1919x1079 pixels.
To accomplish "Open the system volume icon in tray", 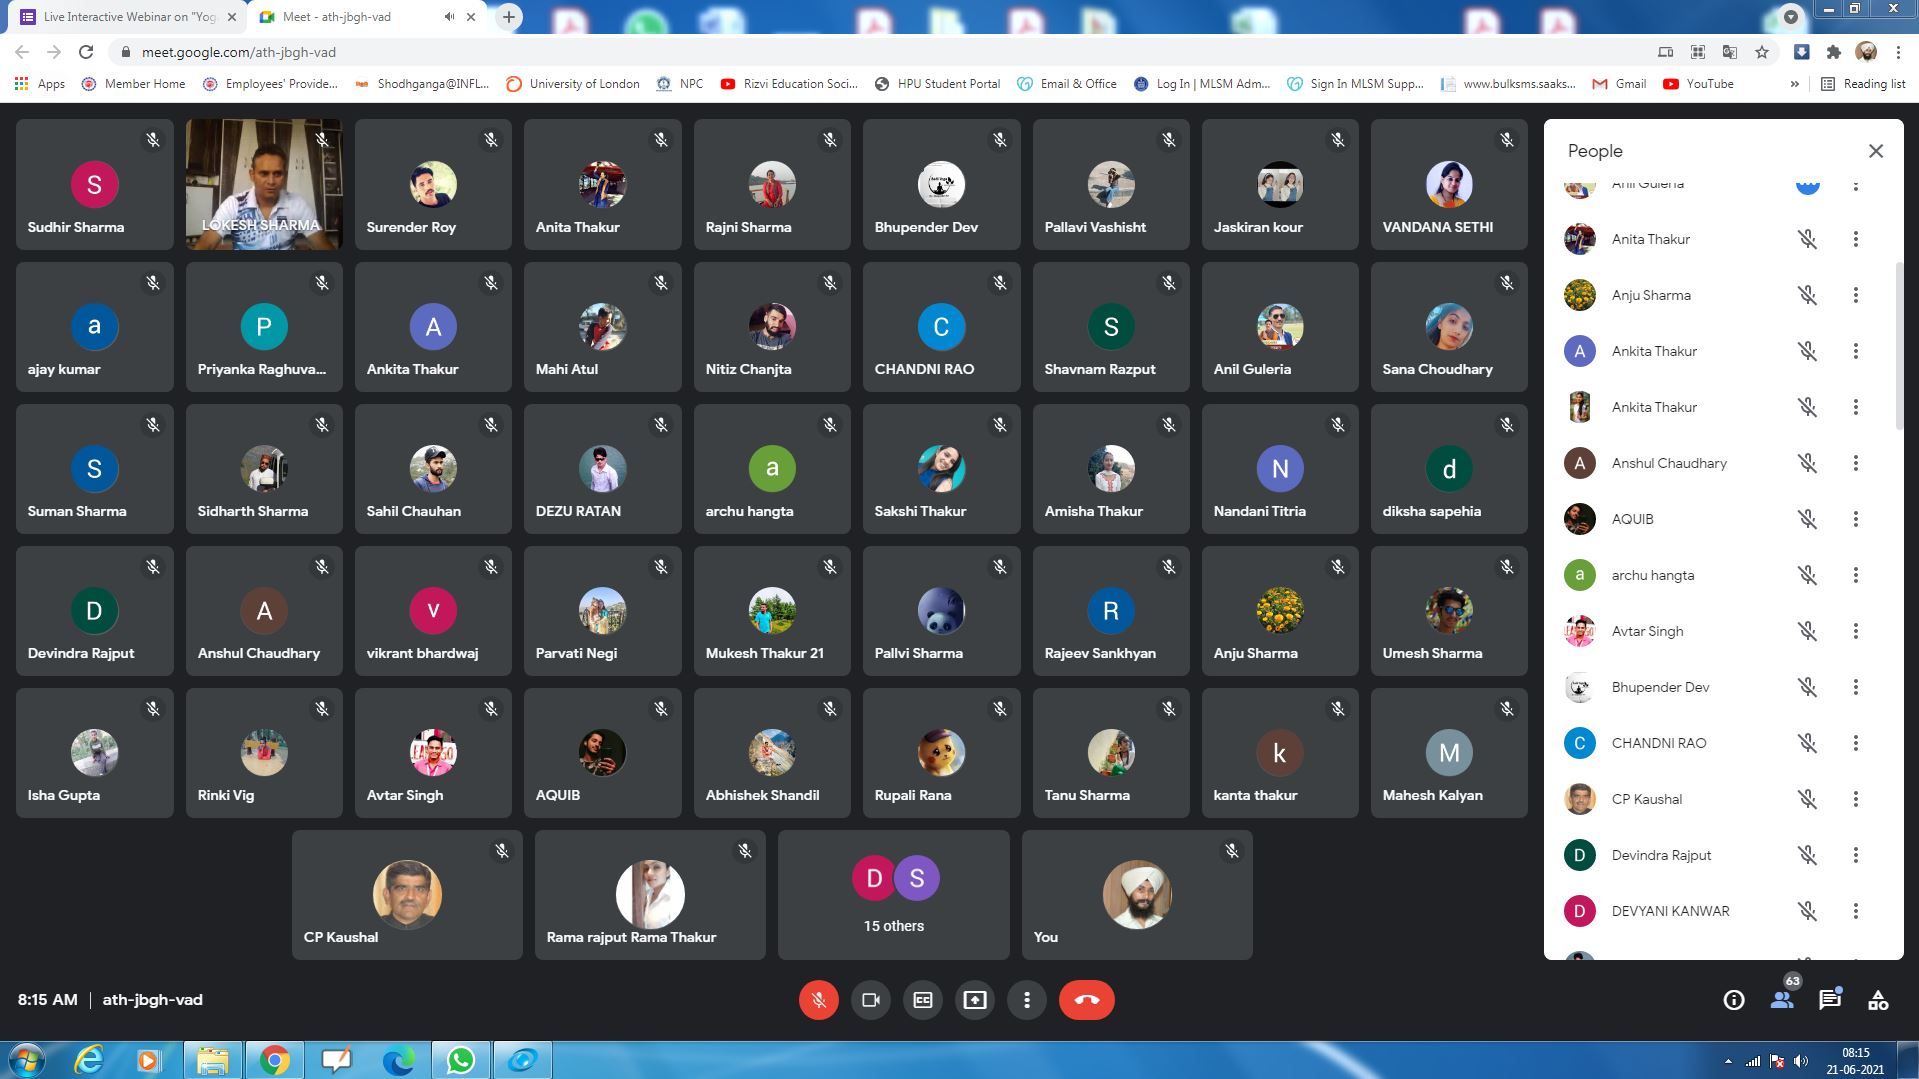I will coord(1800,1061).
